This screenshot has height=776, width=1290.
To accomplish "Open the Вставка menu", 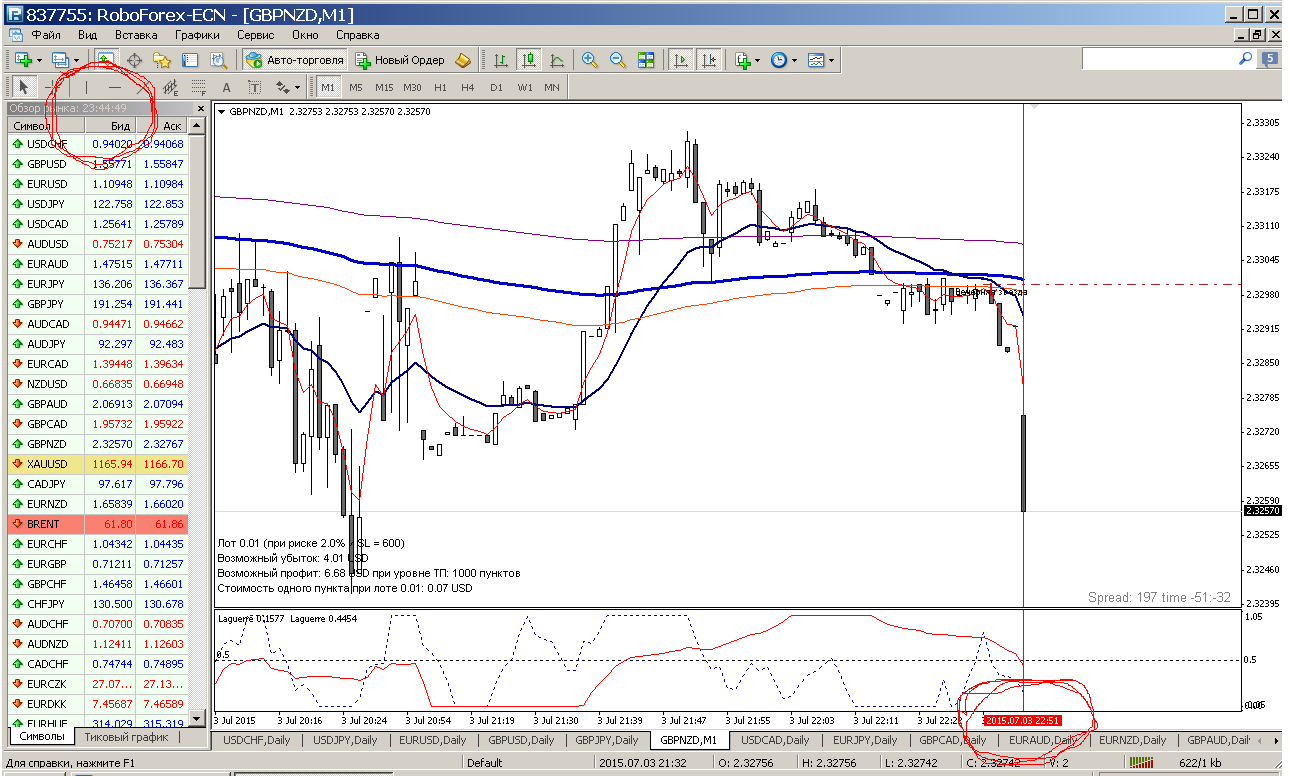I will [136, 34].
